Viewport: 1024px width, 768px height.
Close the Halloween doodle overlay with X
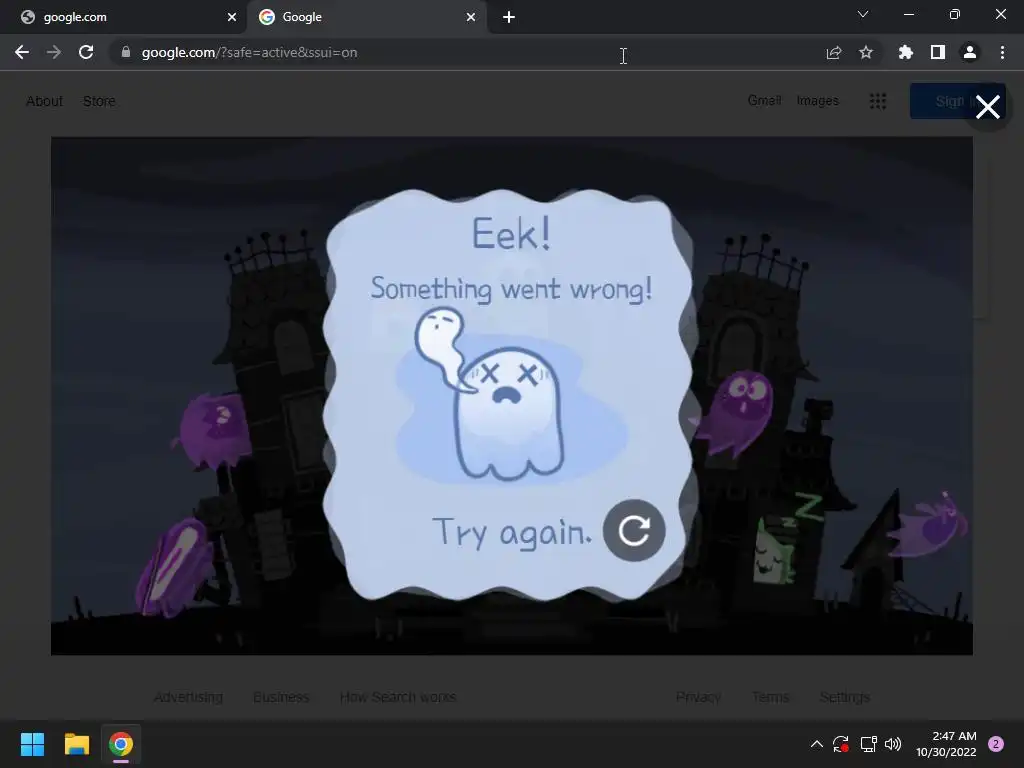(987, 106)
